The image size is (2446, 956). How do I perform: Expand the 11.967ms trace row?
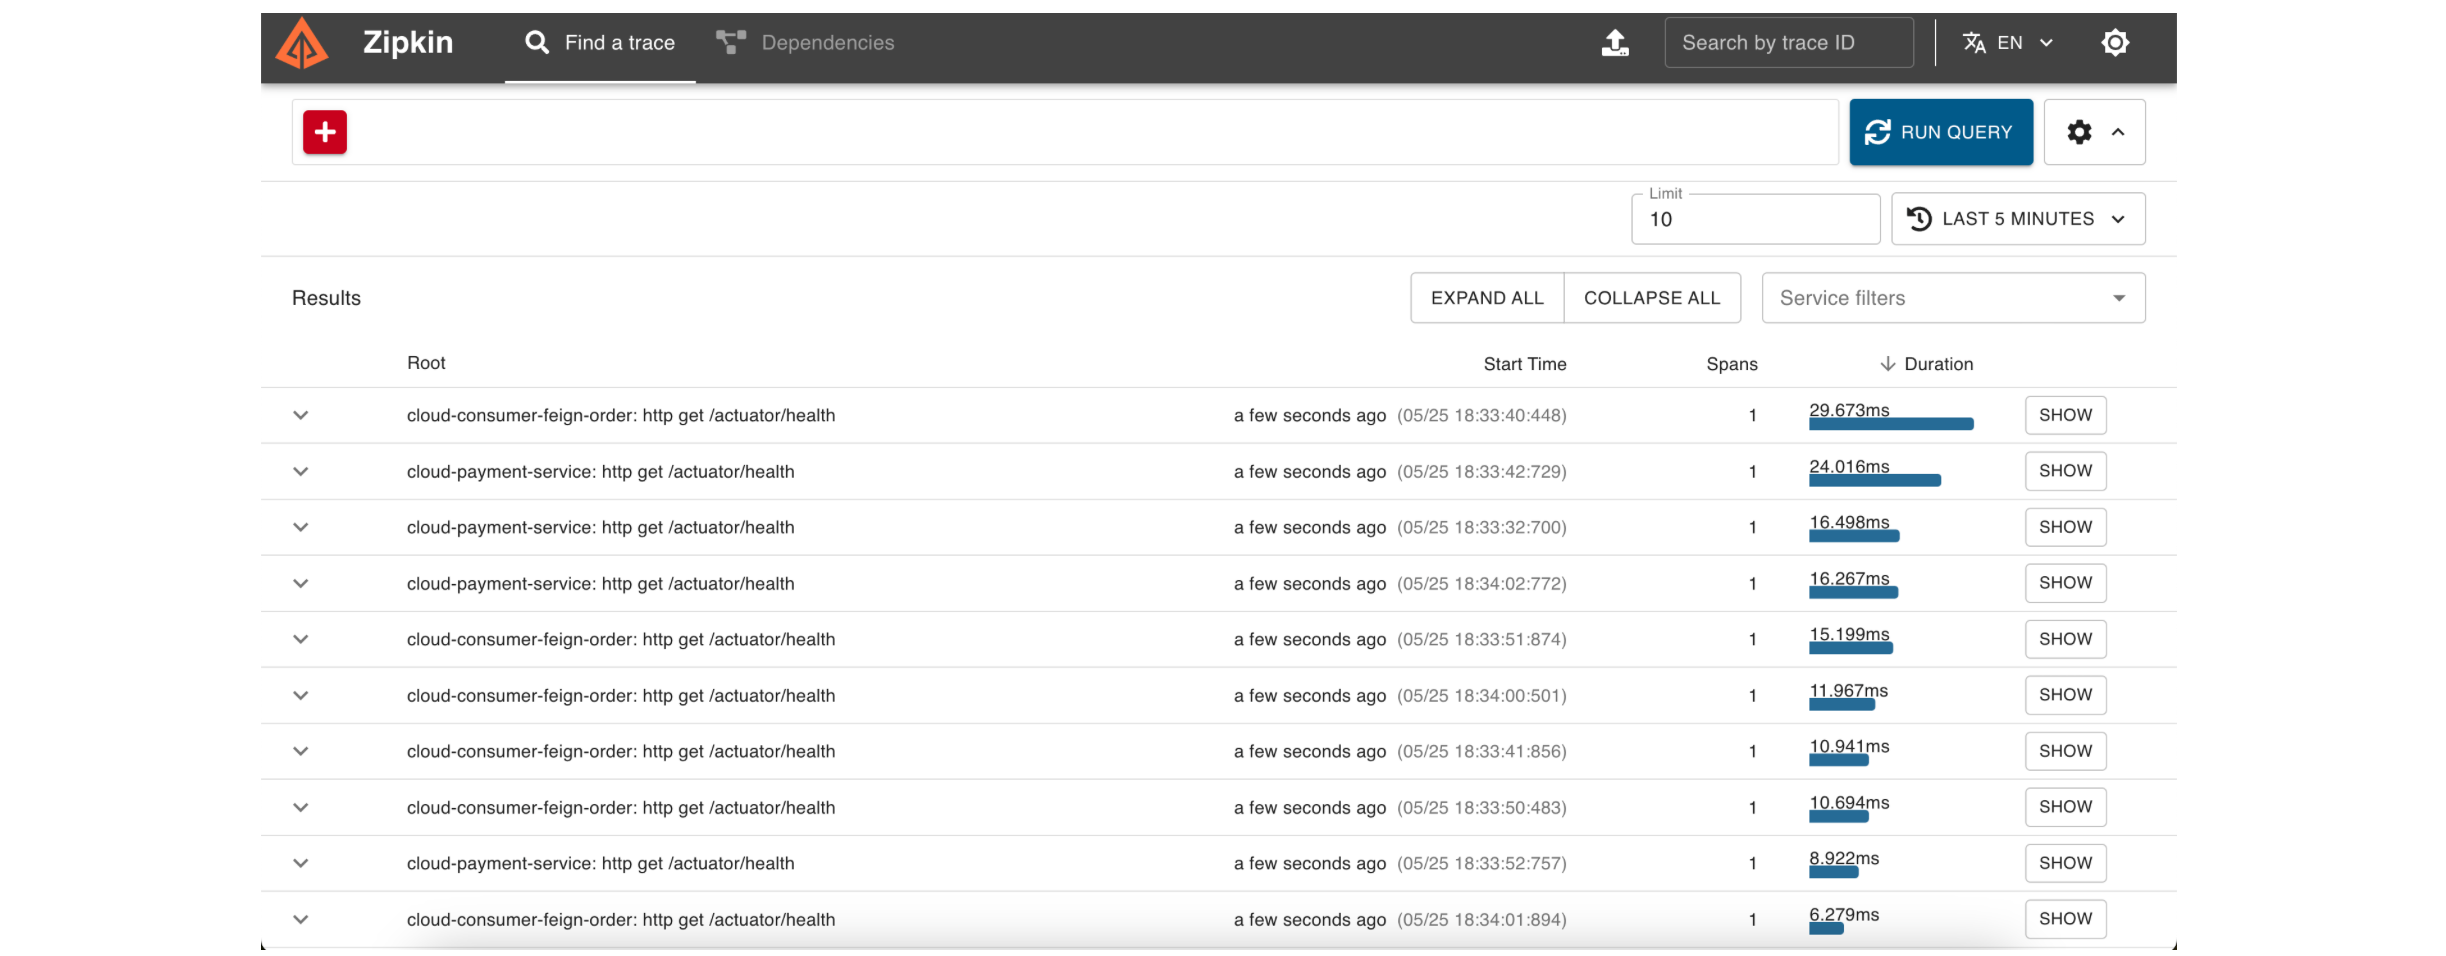(x=301, y=695)
